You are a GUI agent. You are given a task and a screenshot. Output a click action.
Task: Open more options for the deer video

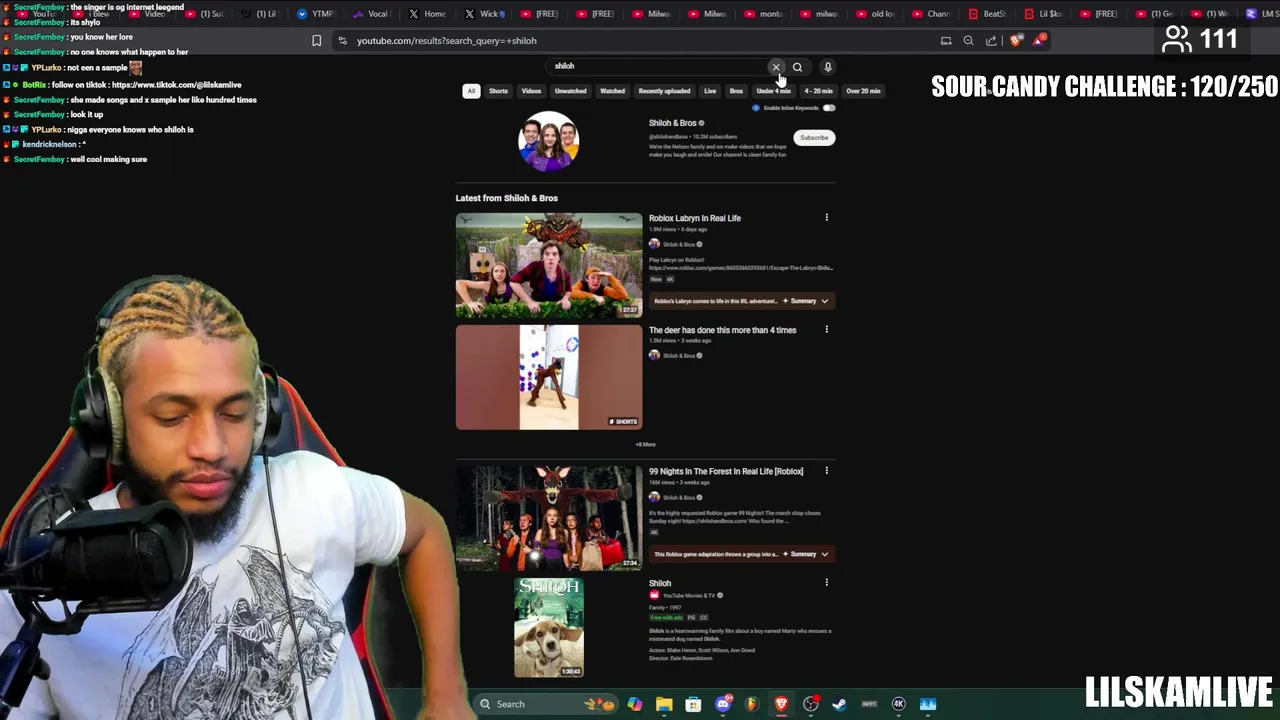(x=826, y=330)
